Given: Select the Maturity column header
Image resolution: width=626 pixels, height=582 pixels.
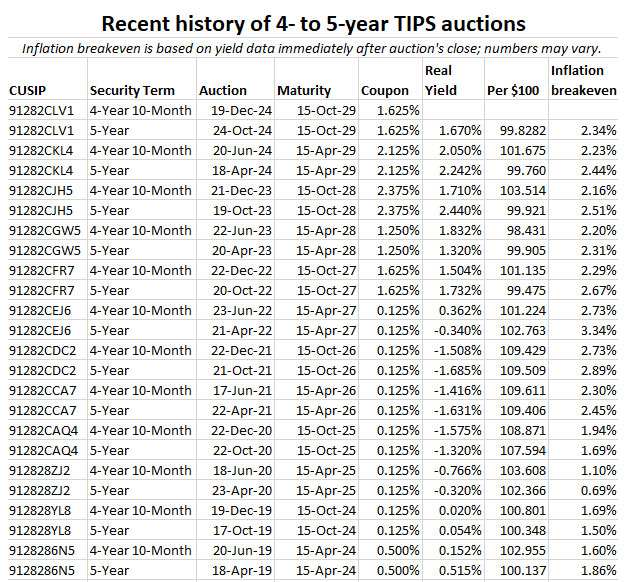Looking at the screenshot, I should (x=304, y=90).
